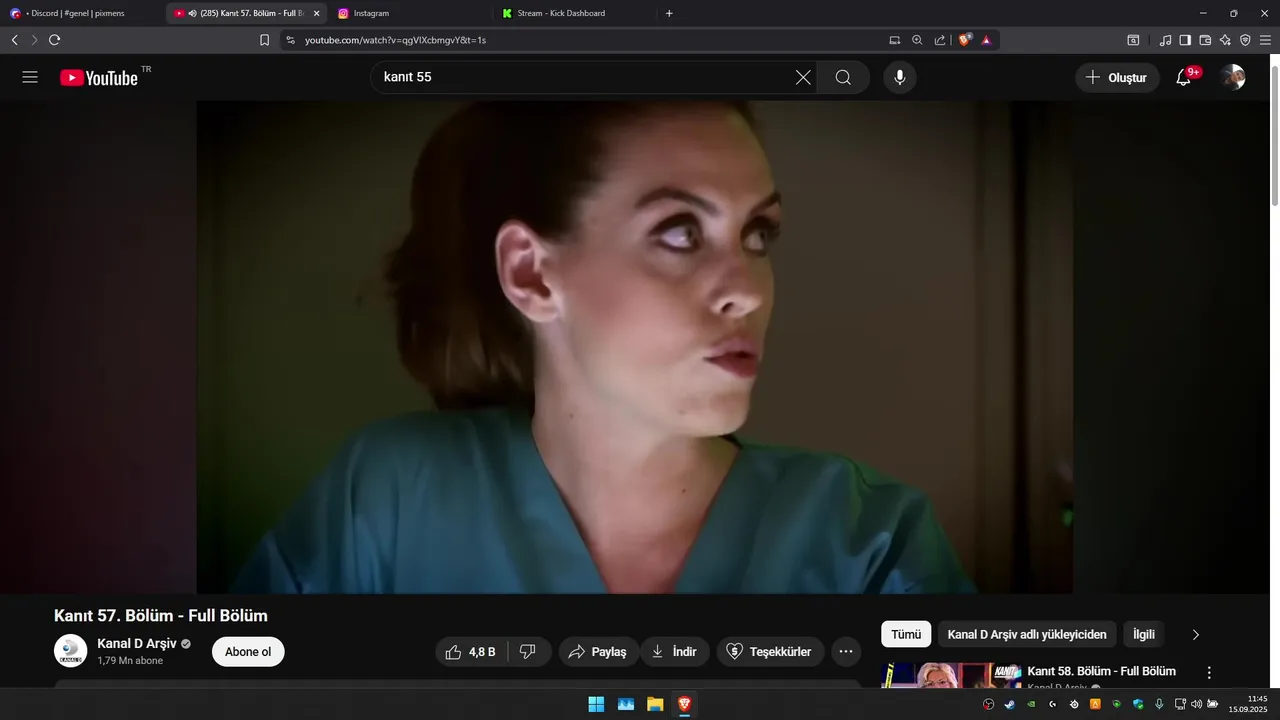
Task: Go back in browser history
Action: (x=14, y=40)
